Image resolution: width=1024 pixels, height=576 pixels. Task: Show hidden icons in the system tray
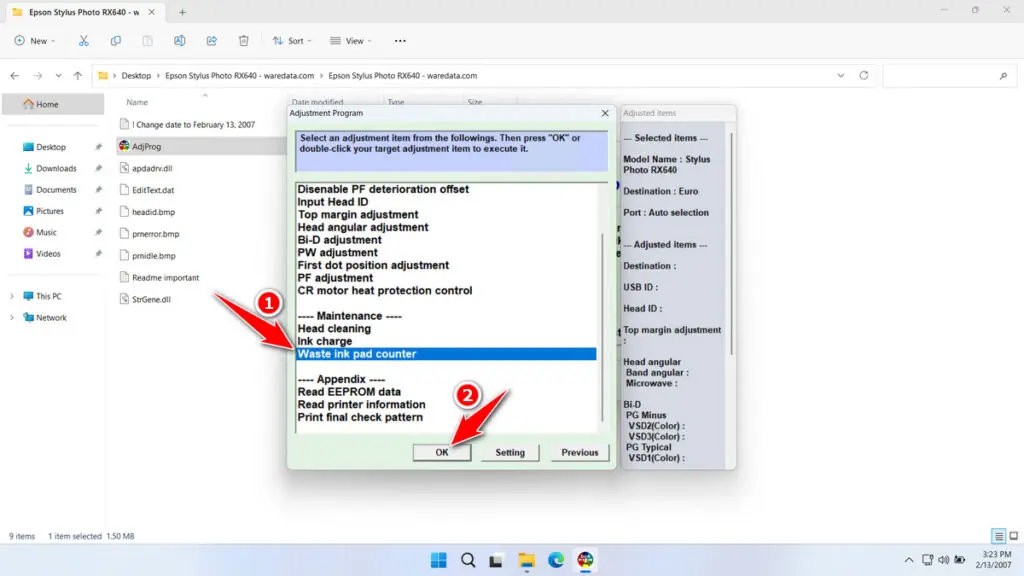[908, 559]
